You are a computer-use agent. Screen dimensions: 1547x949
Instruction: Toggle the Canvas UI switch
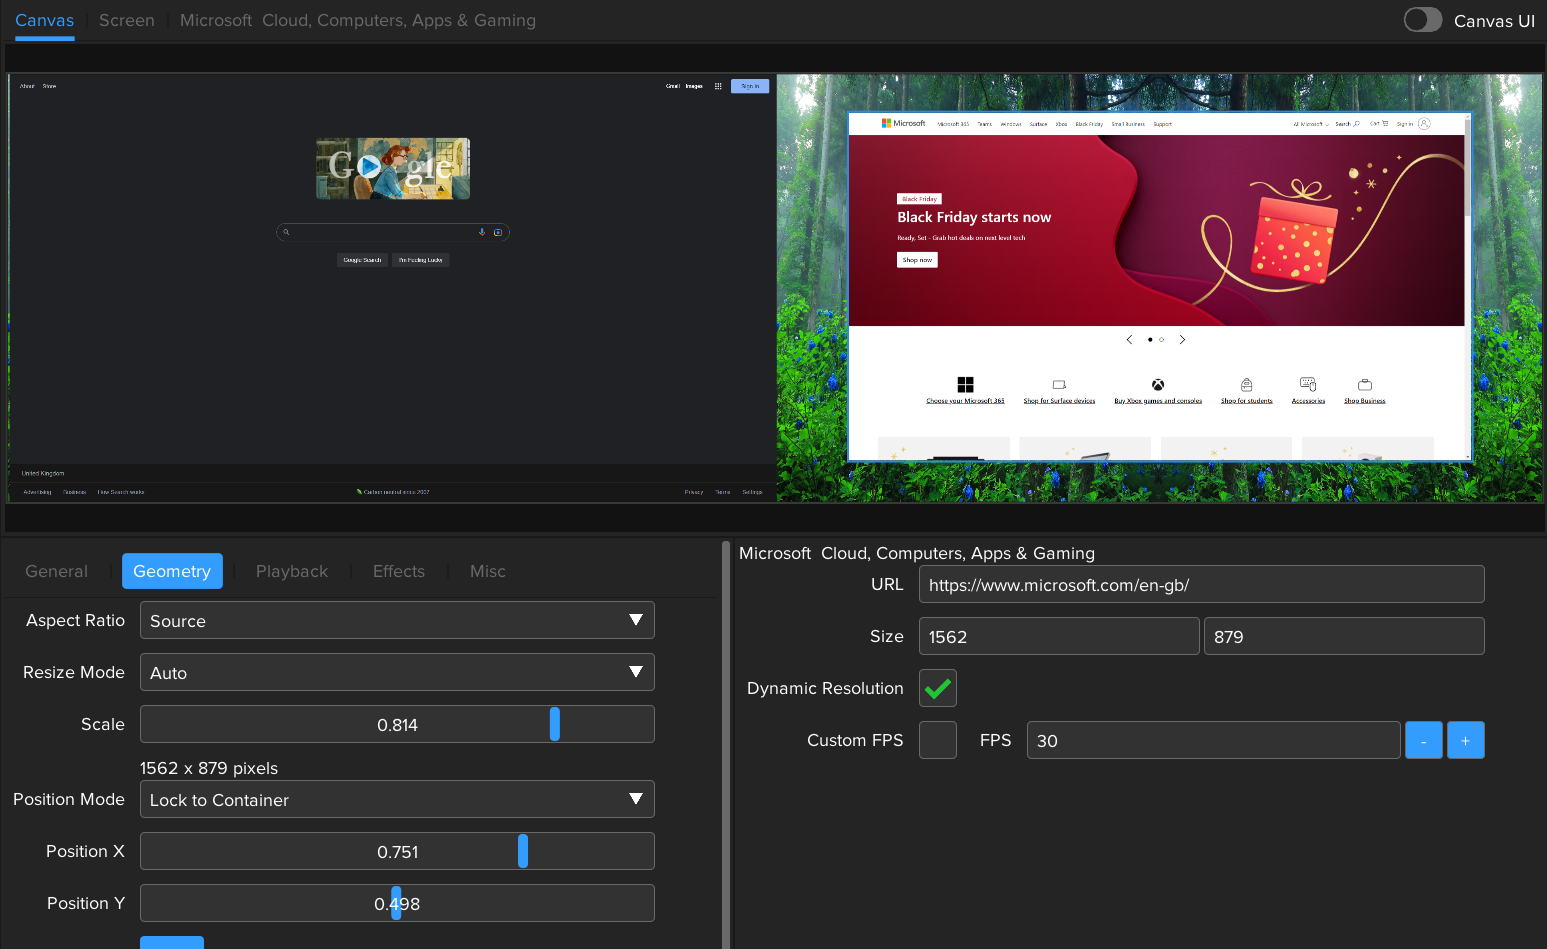(x=1422, y=20)
